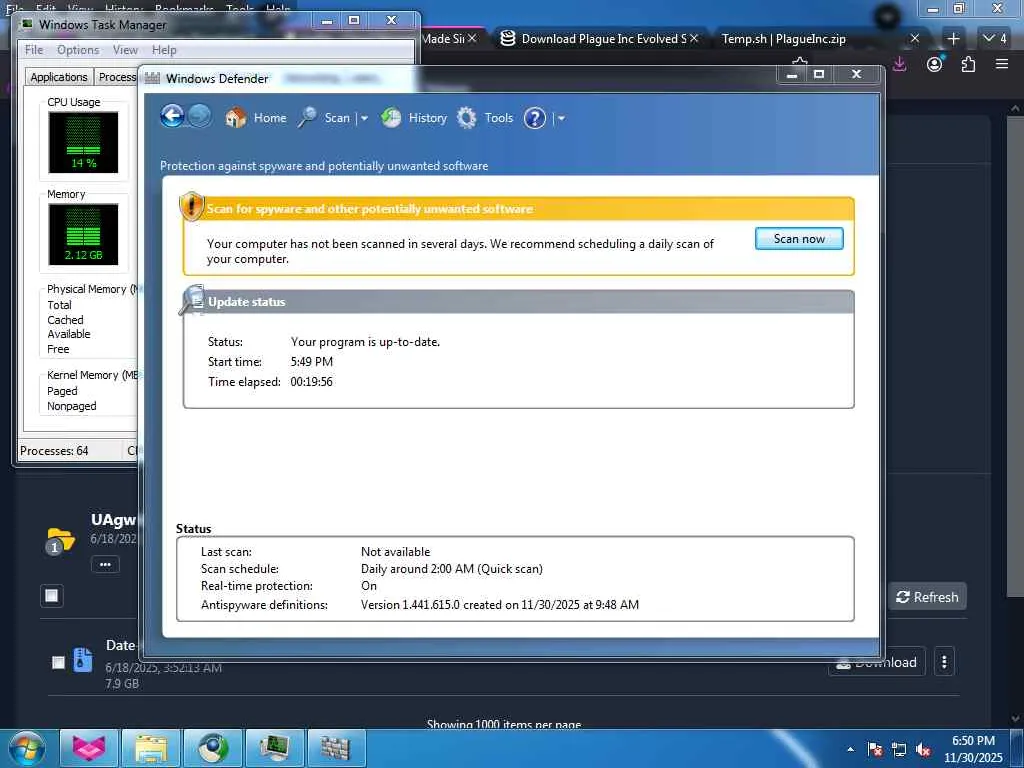Open the browser tab list dropdown

pos(995,39)
